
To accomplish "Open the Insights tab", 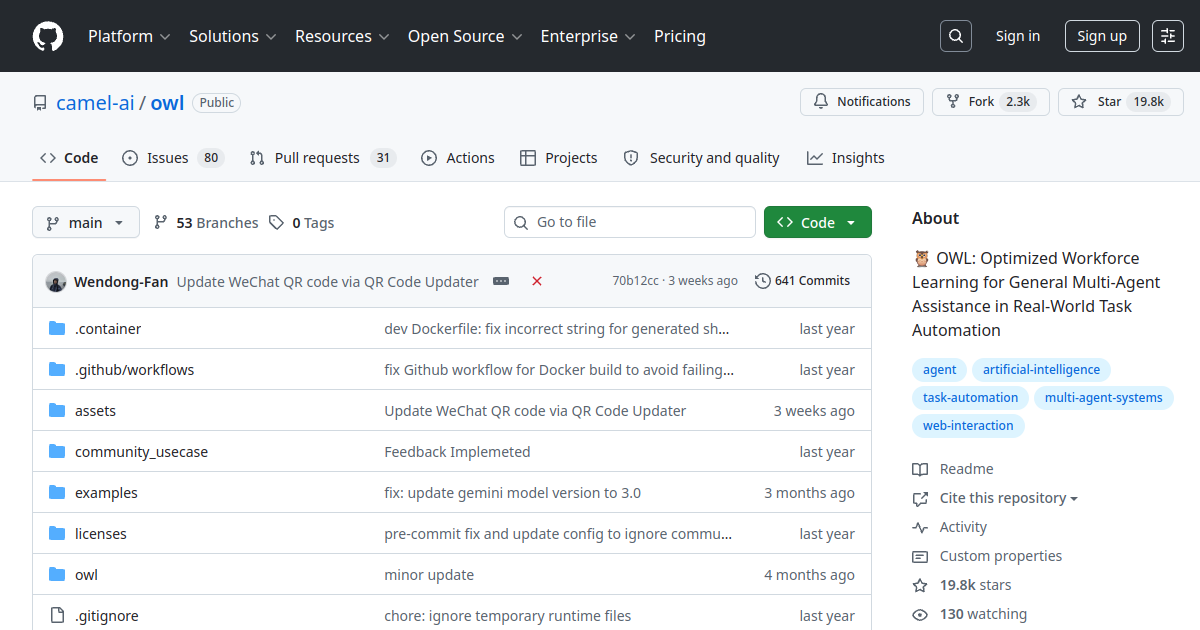I will point(846,158).
